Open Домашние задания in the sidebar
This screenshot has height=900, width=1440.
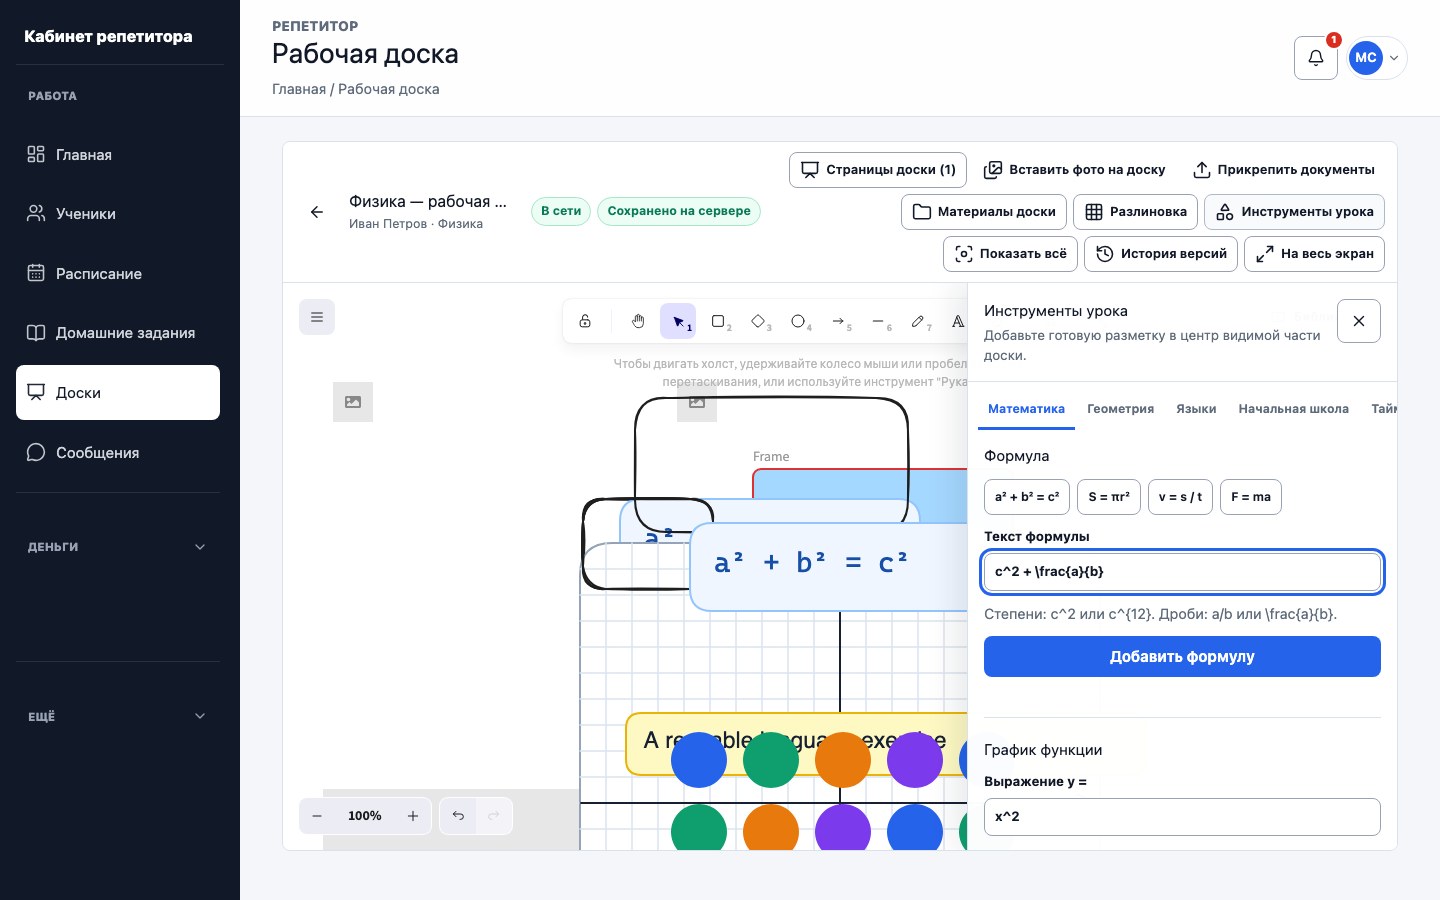[118, 333]
